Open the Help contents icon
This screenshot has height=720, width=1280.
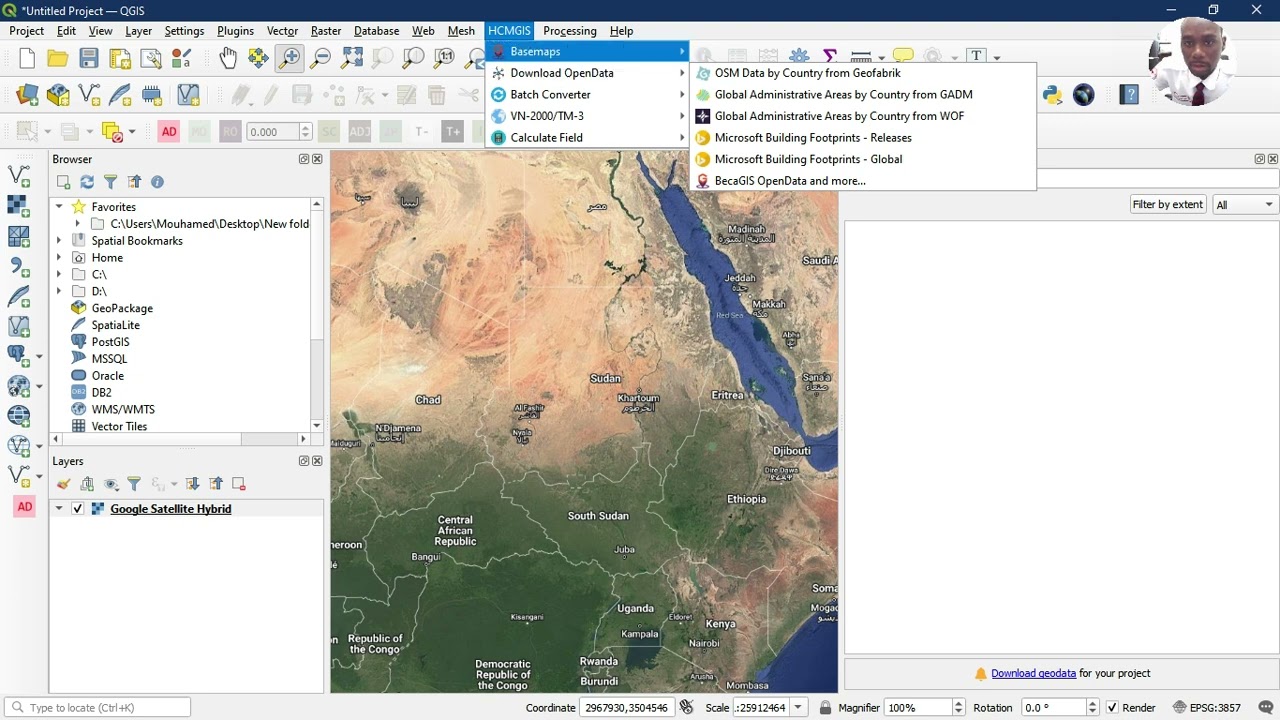(1130, 95)
